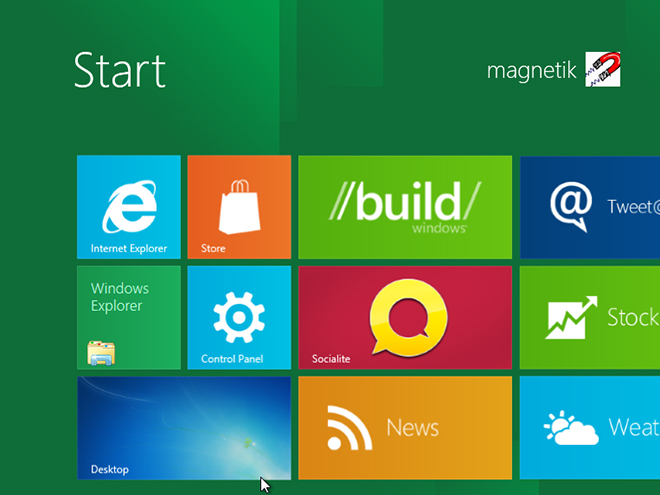Select the "Control Panel" text label
Viewport: 660px width, 495px height.
pyautogui.click(x=232, y=359)
